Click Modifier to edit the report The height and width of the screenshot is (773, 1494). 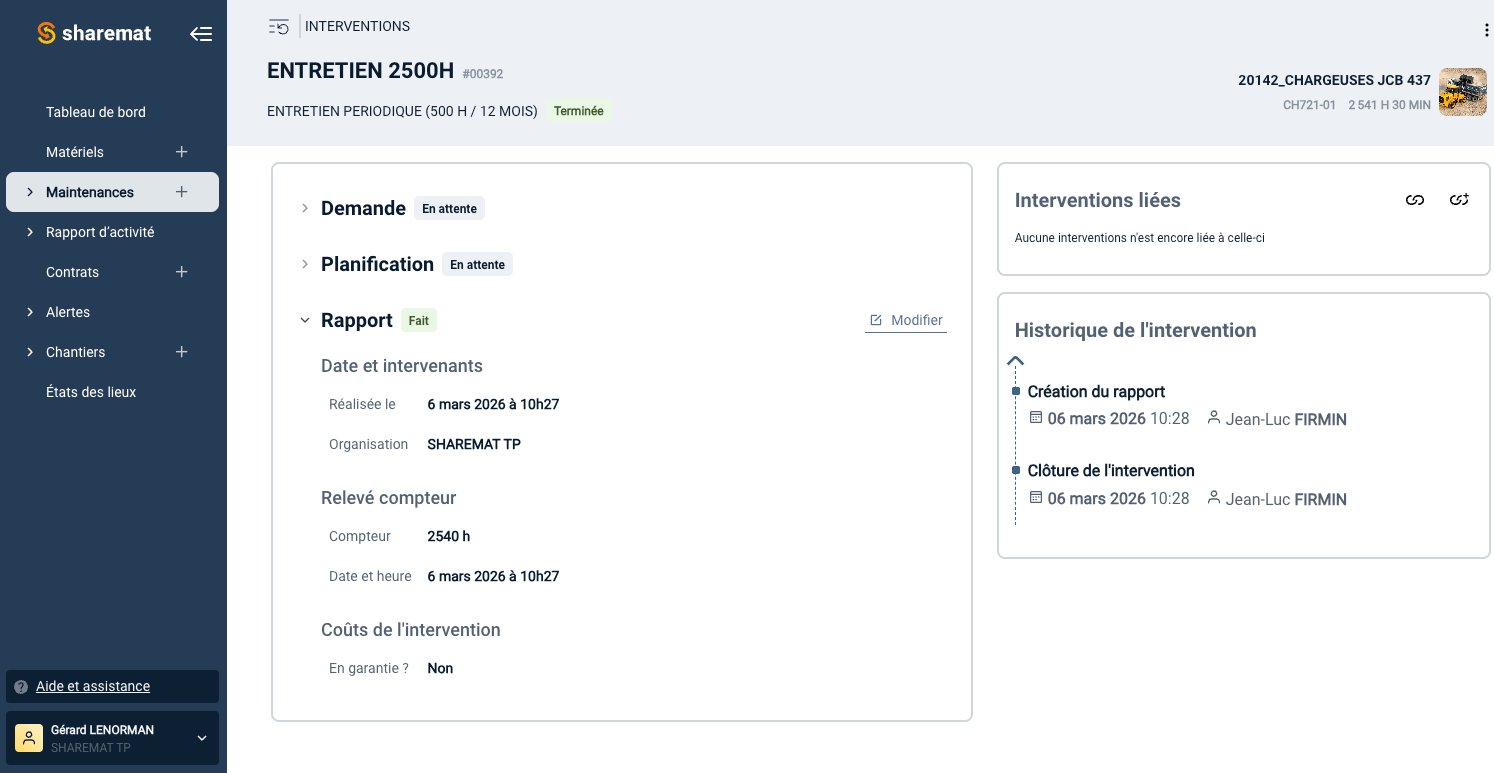(x=905, y=320)
